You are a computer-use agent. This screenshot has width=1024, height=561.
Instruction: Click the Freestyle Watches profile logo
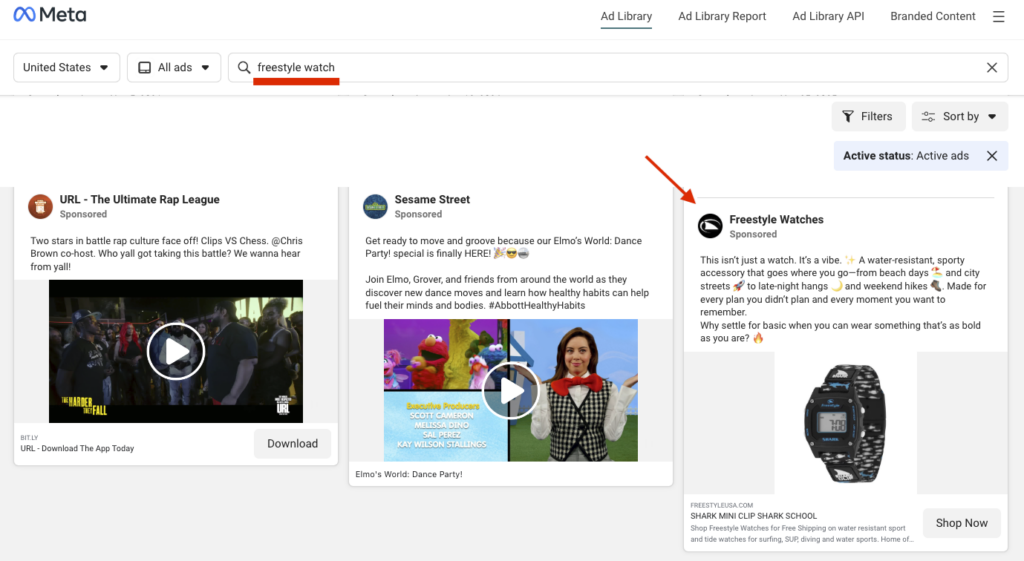[x=710, y=226]
